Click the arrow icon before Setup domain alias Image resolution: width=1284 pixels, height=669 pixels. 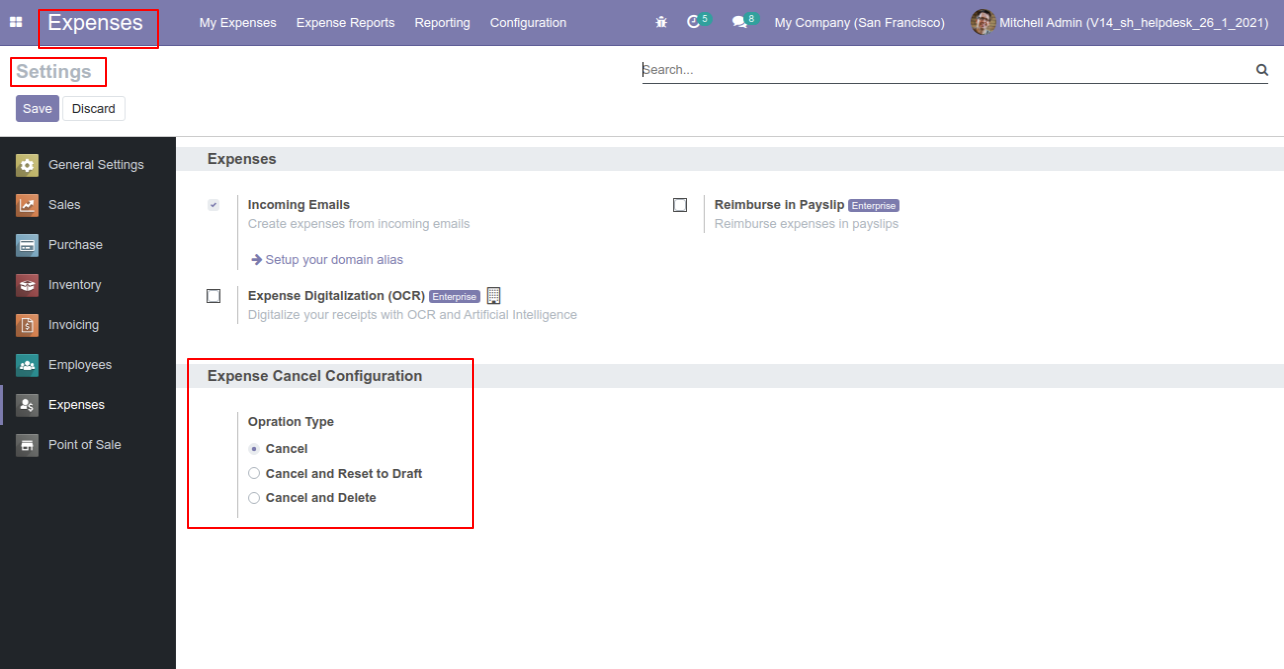(x=256, y=259)
